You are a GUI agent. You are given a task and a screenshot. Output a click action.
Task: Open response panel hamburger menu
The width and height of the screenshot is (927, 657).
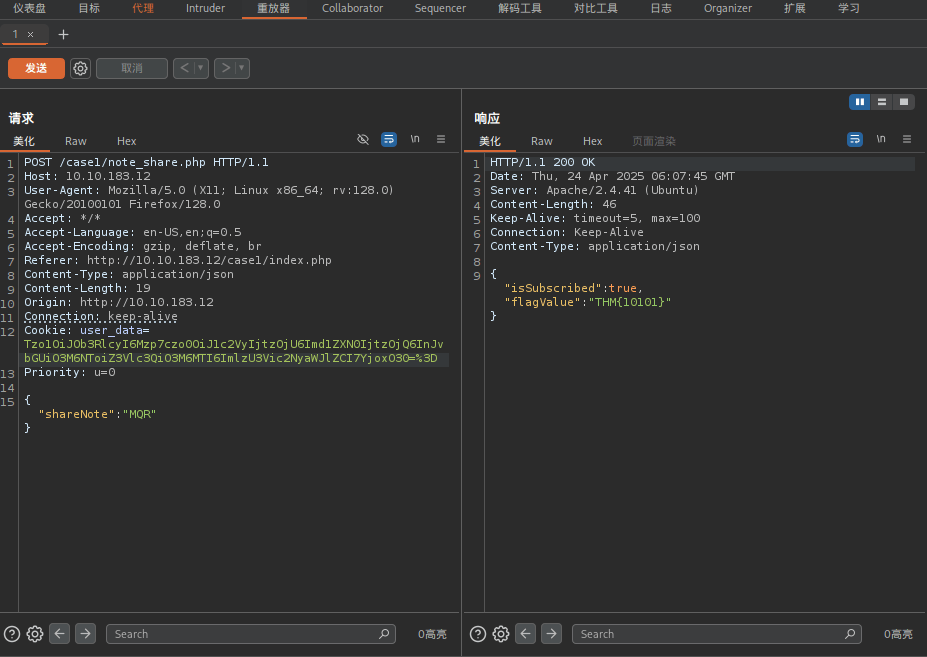coord(907,139)
